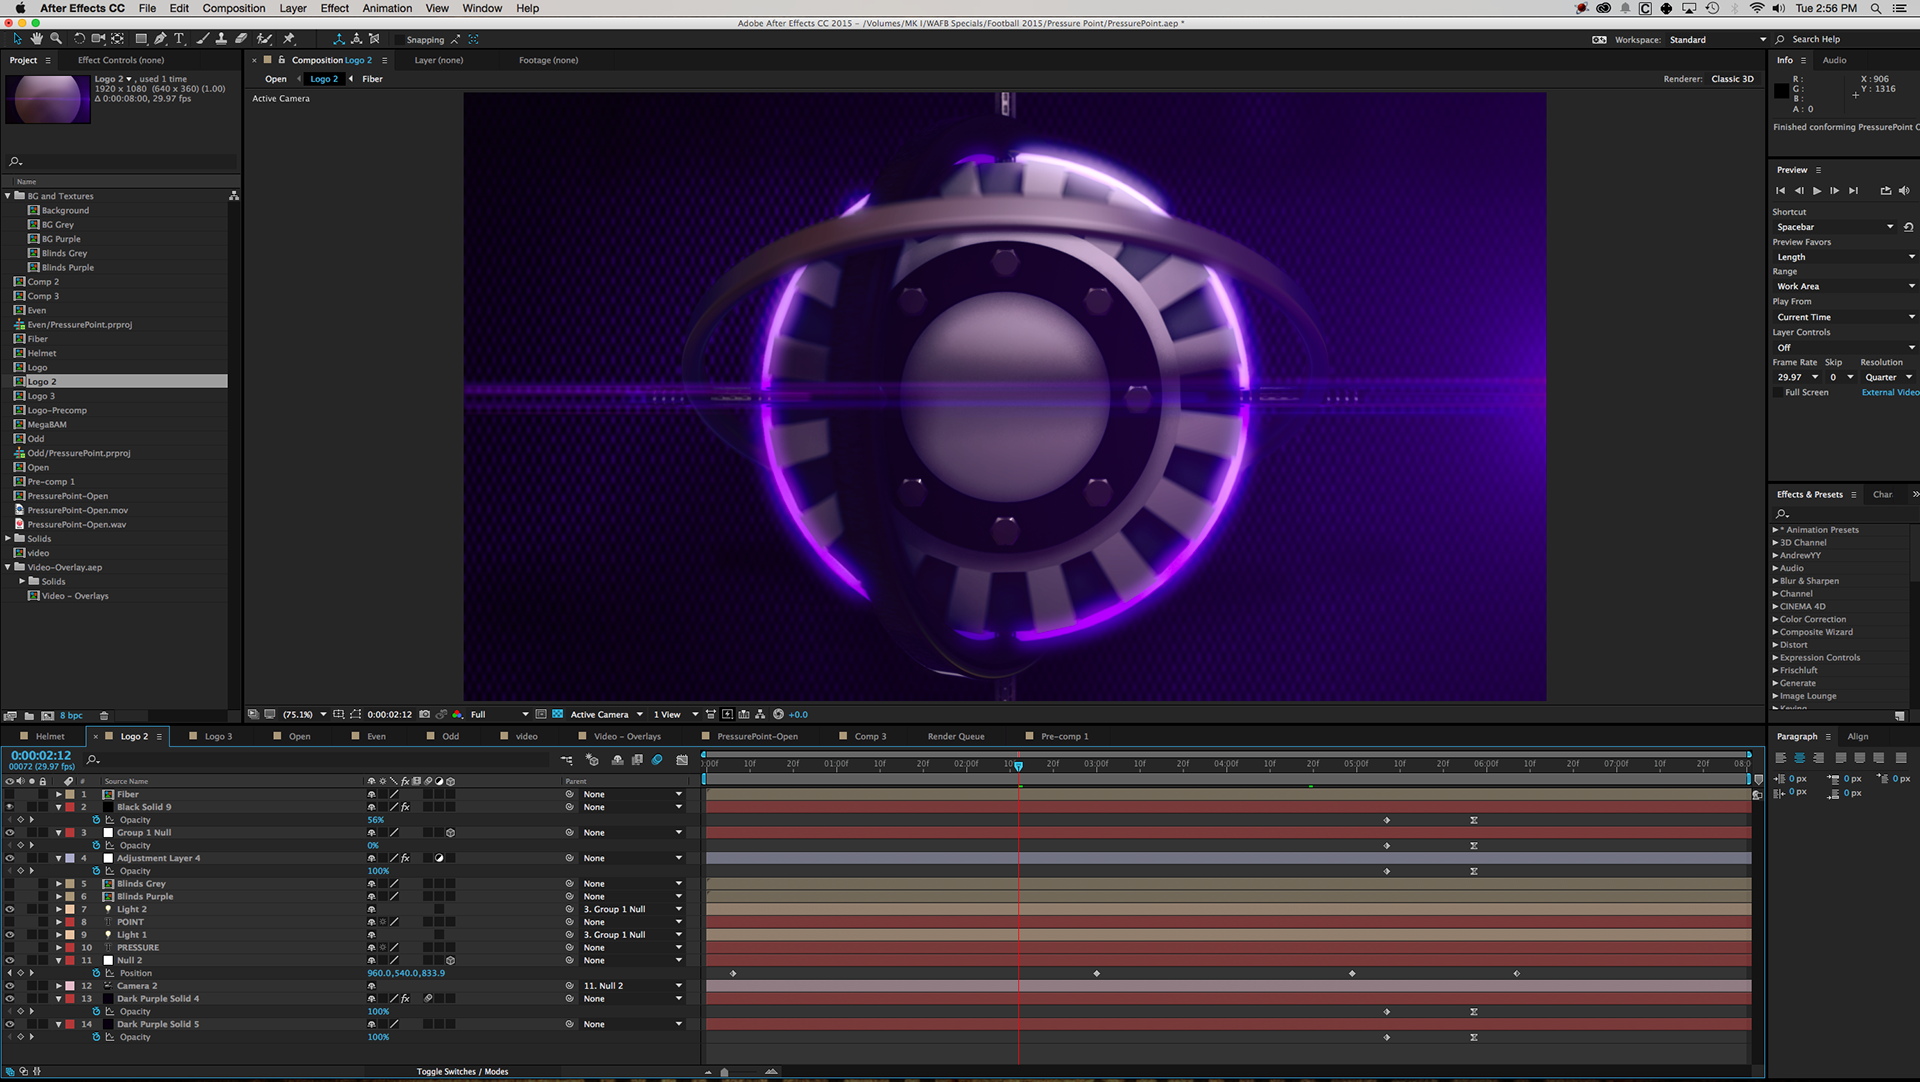This screenshot has width=1920, height=1082.
Task: Toggle visibility of Camera 2 layer
Action: (10, 986)
